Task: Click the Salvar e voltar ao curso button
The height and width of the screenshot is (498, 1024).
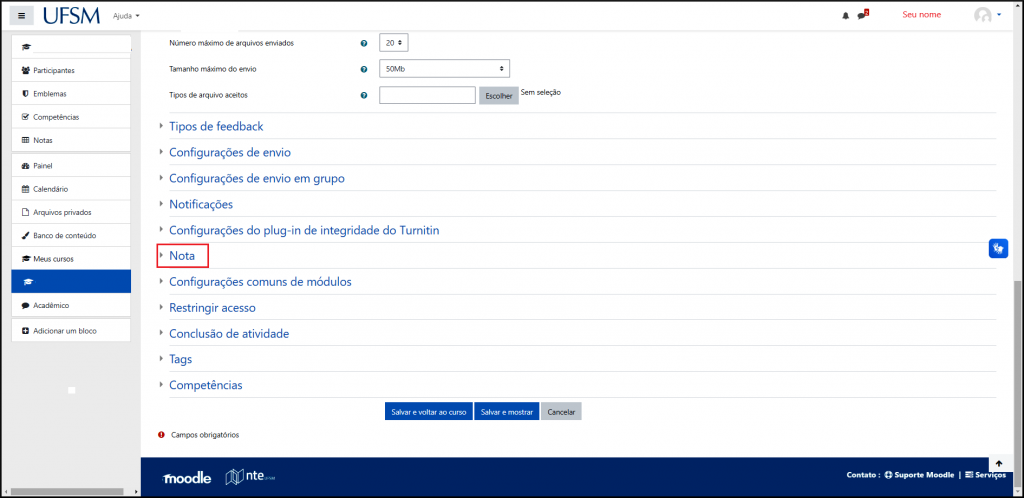Action: [x=428, y=412]
